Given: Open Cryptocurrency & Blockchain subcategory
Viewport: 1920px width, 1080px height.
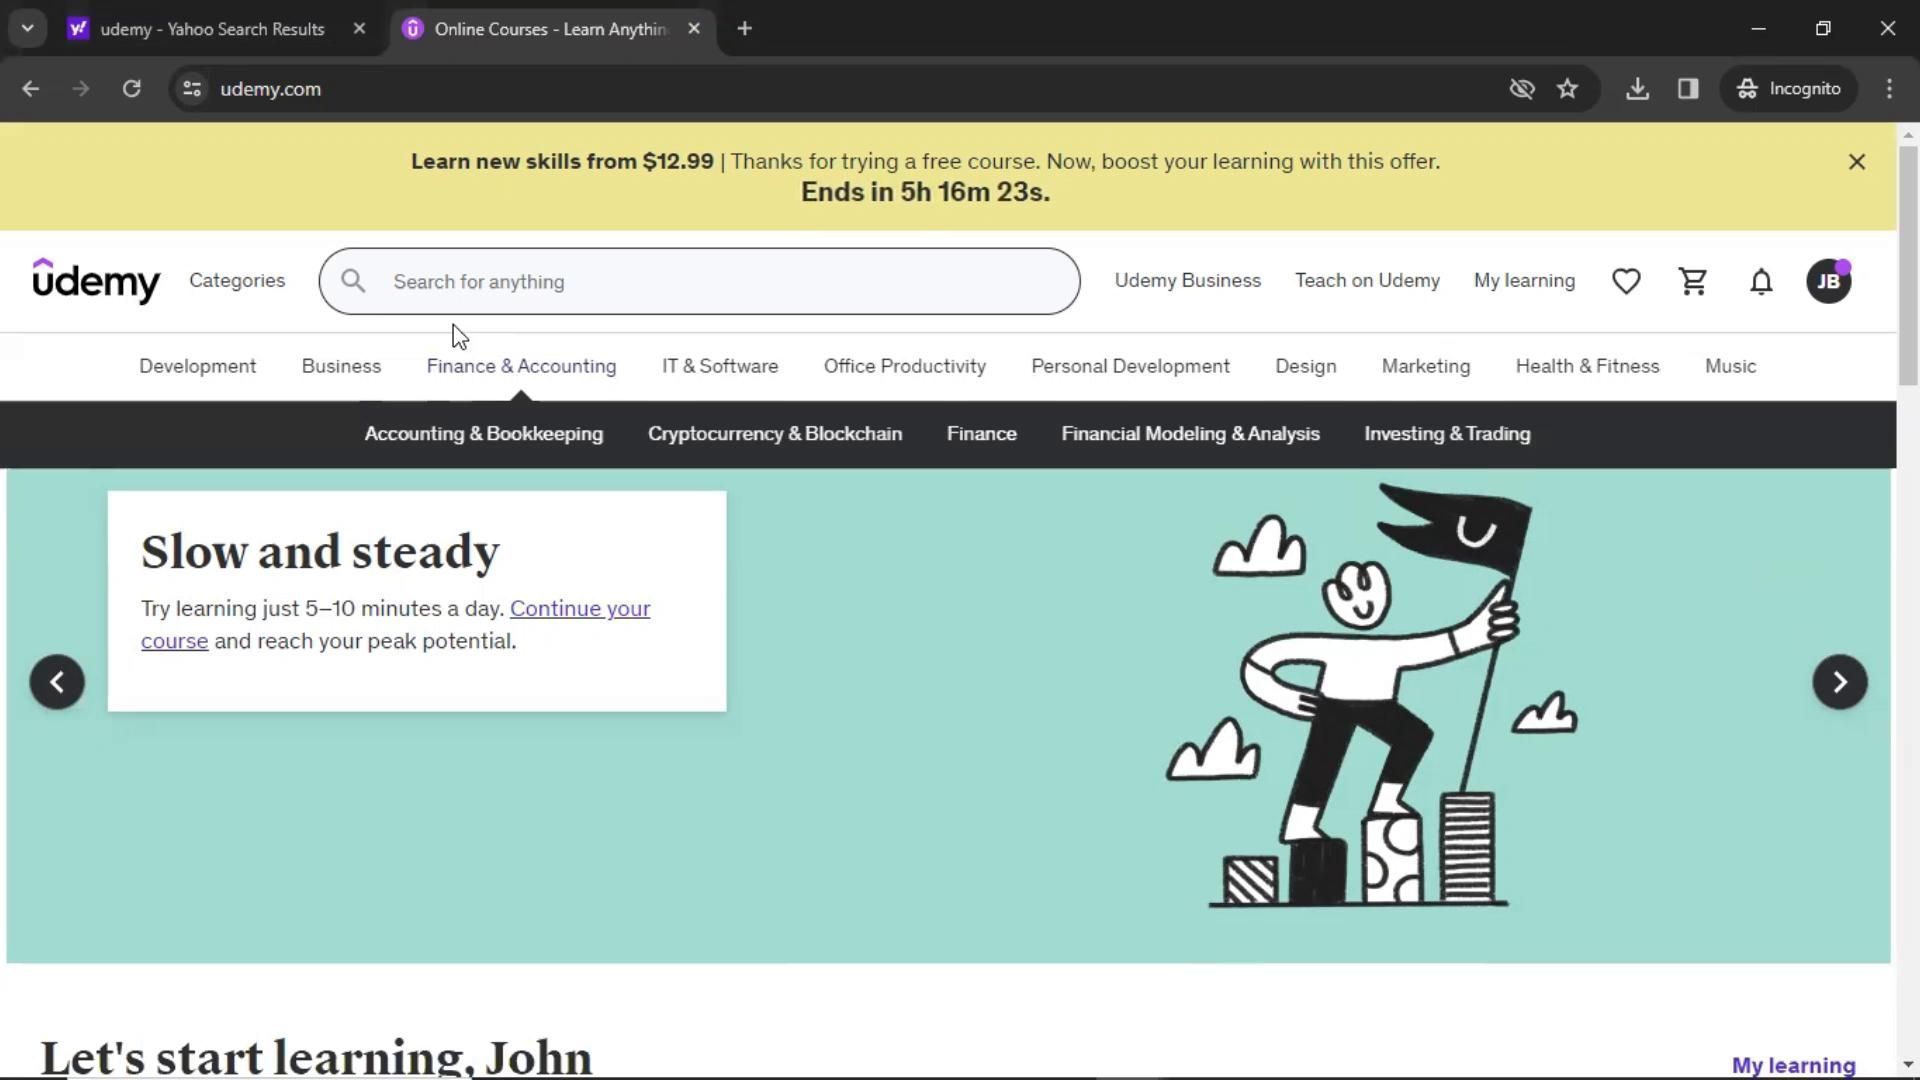Looking at the screenshot, I should [x=774, y=434].
